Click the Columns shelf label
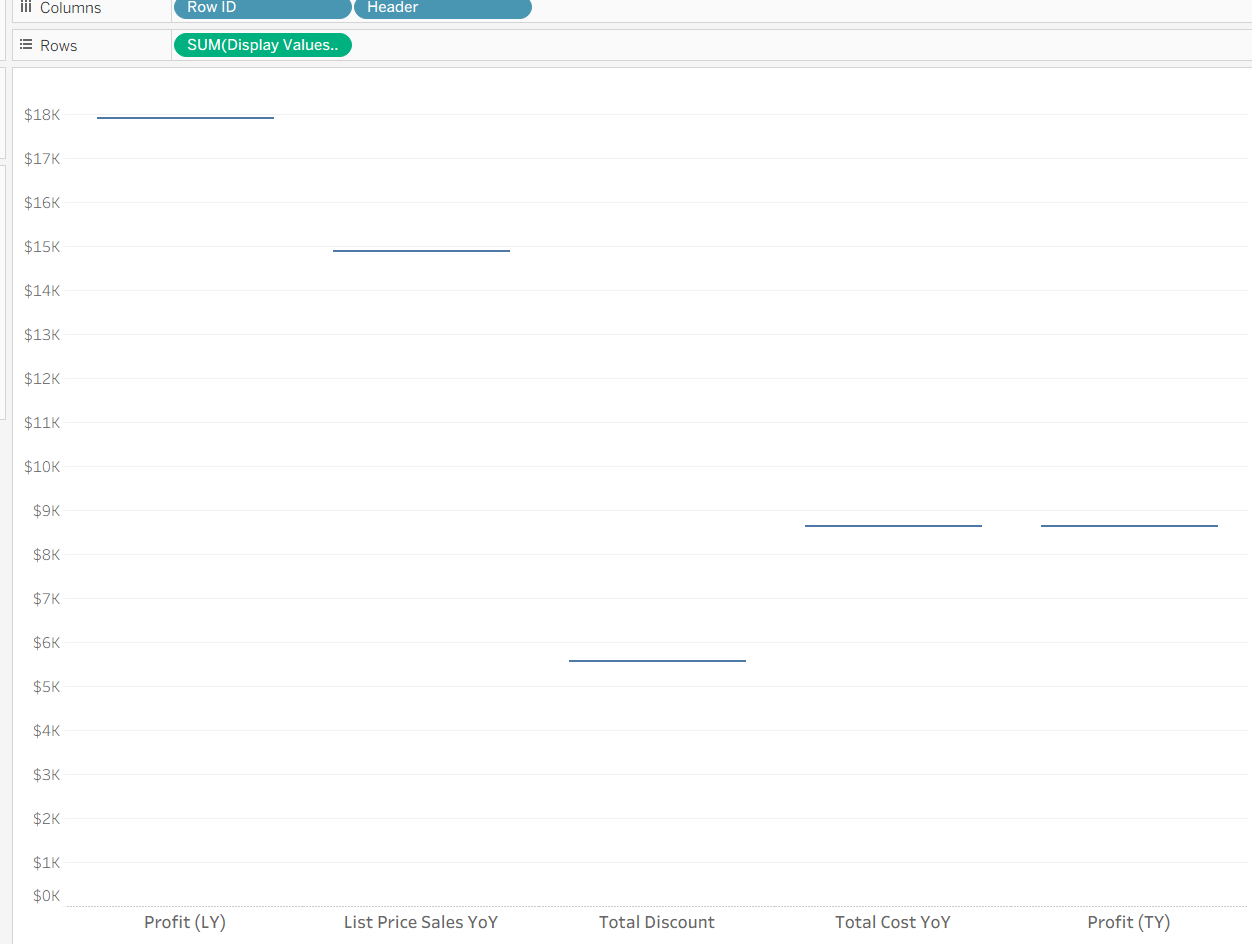Screen dimensions: 1252x944 point(70,8)
